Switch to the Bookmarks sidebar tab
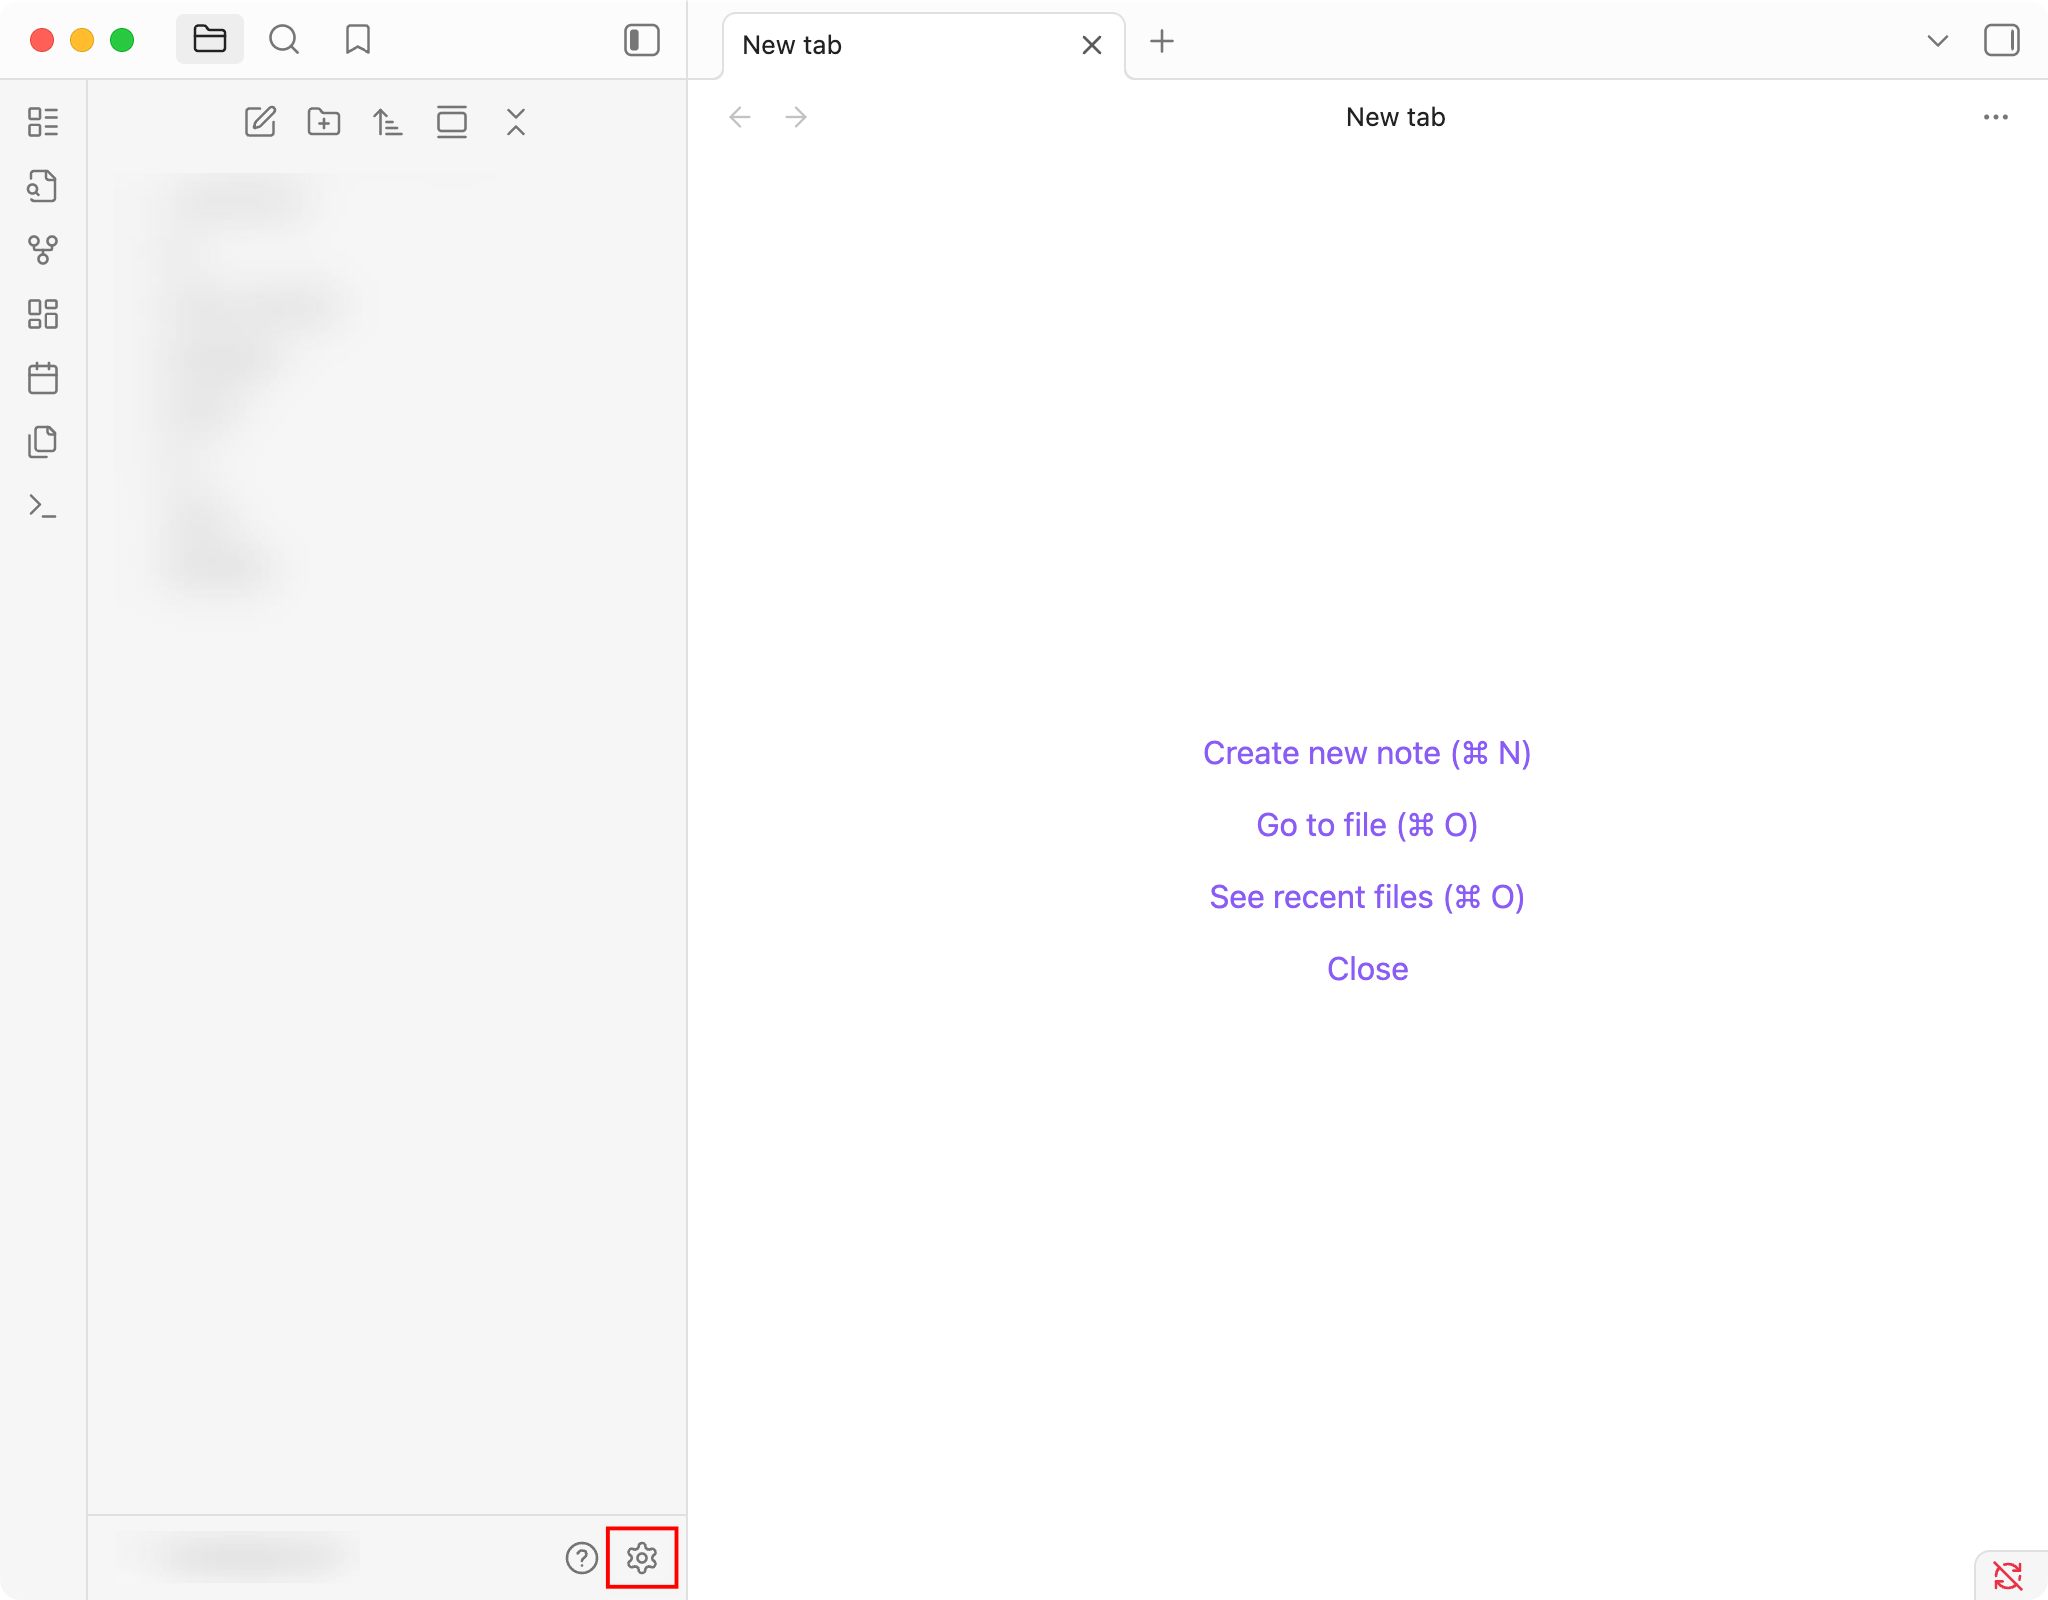The width and height of the screenshot is (2048, 1600). pos(358,41)
